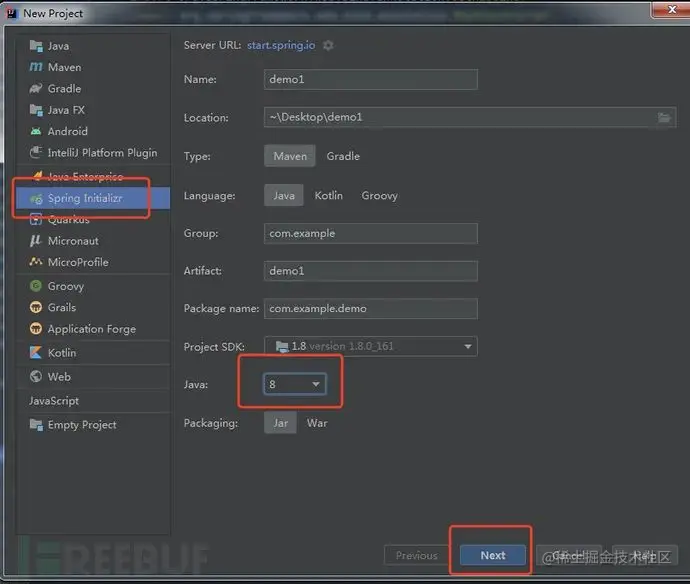Focus the Group field com.example
690x584 pixels.
(371, 233)
